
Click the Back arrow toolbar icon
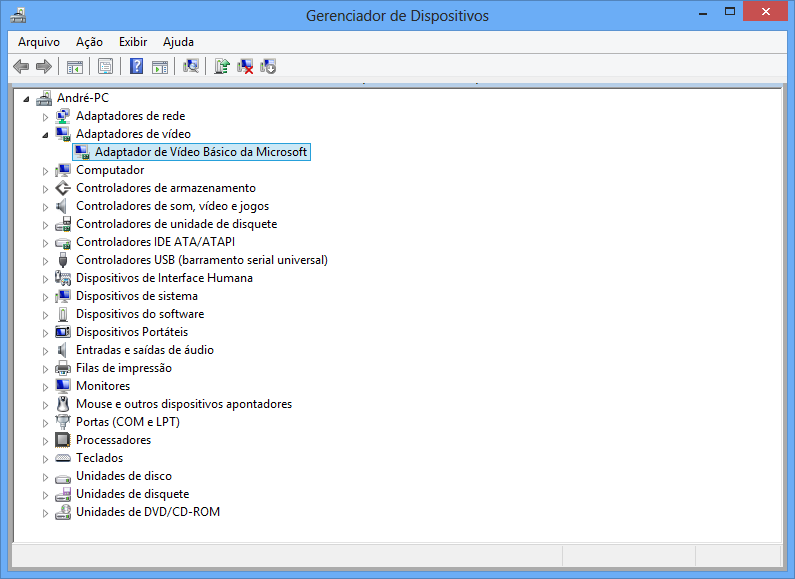(x=21, y=66)
